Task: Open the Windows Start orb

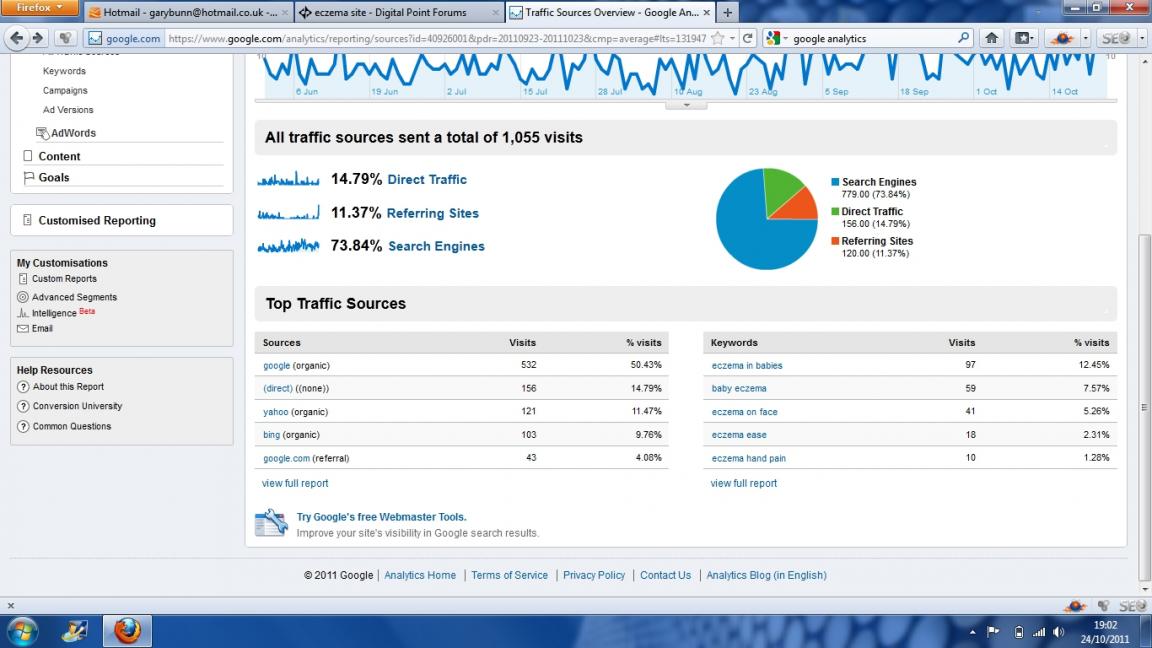Action: pyautogui.click(x=22, y=631)
